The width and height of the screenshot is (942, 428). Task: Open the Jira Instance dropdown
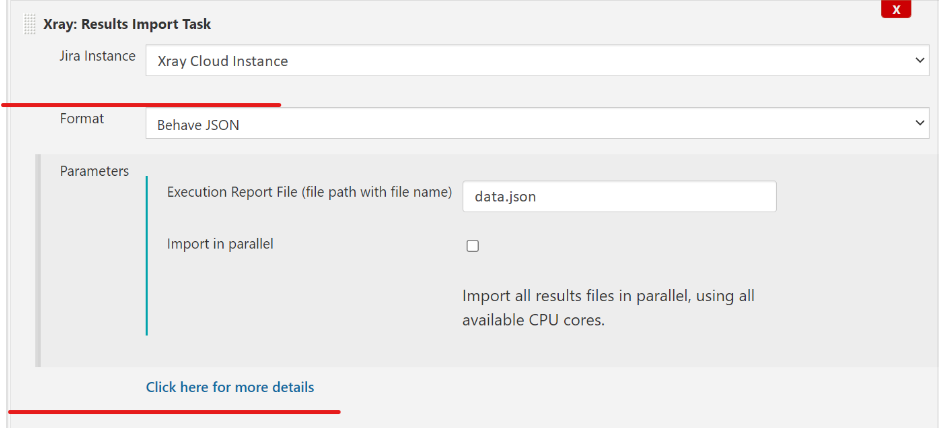[537, 61]
